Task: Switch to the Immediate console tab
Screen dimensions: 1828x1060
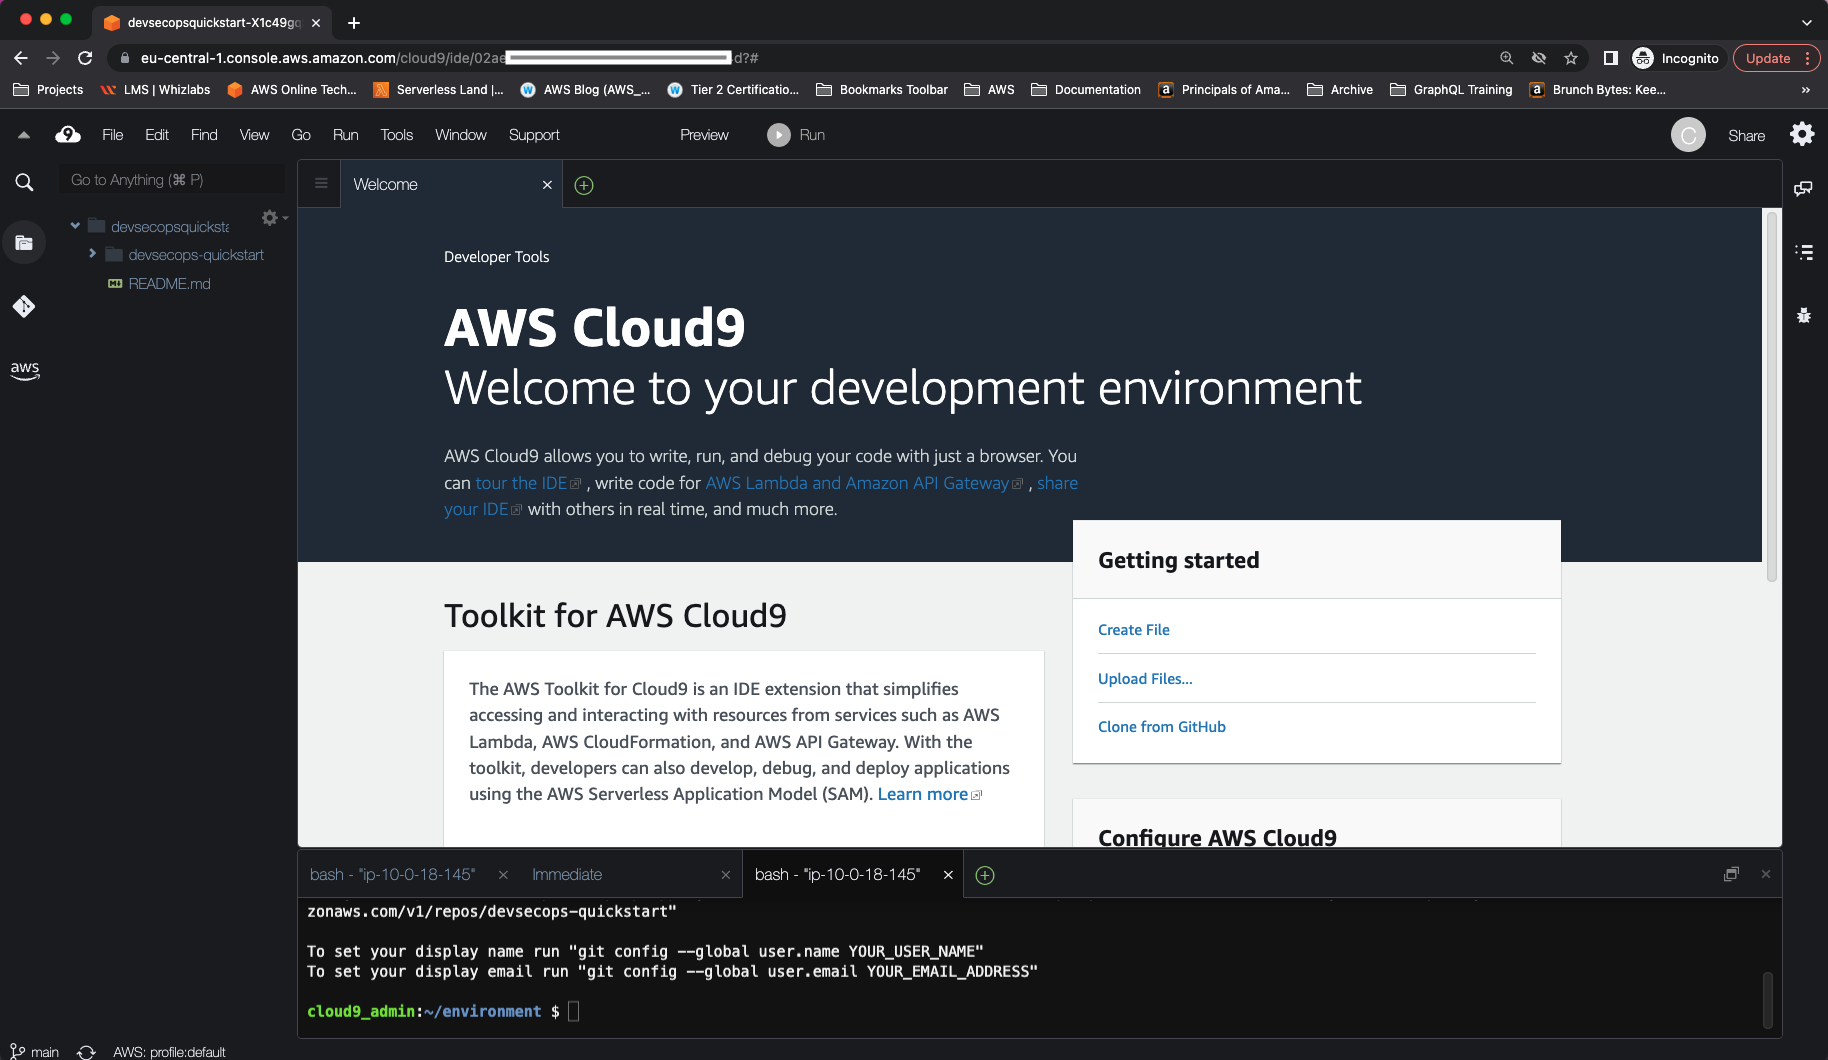Action: [567, 875]
